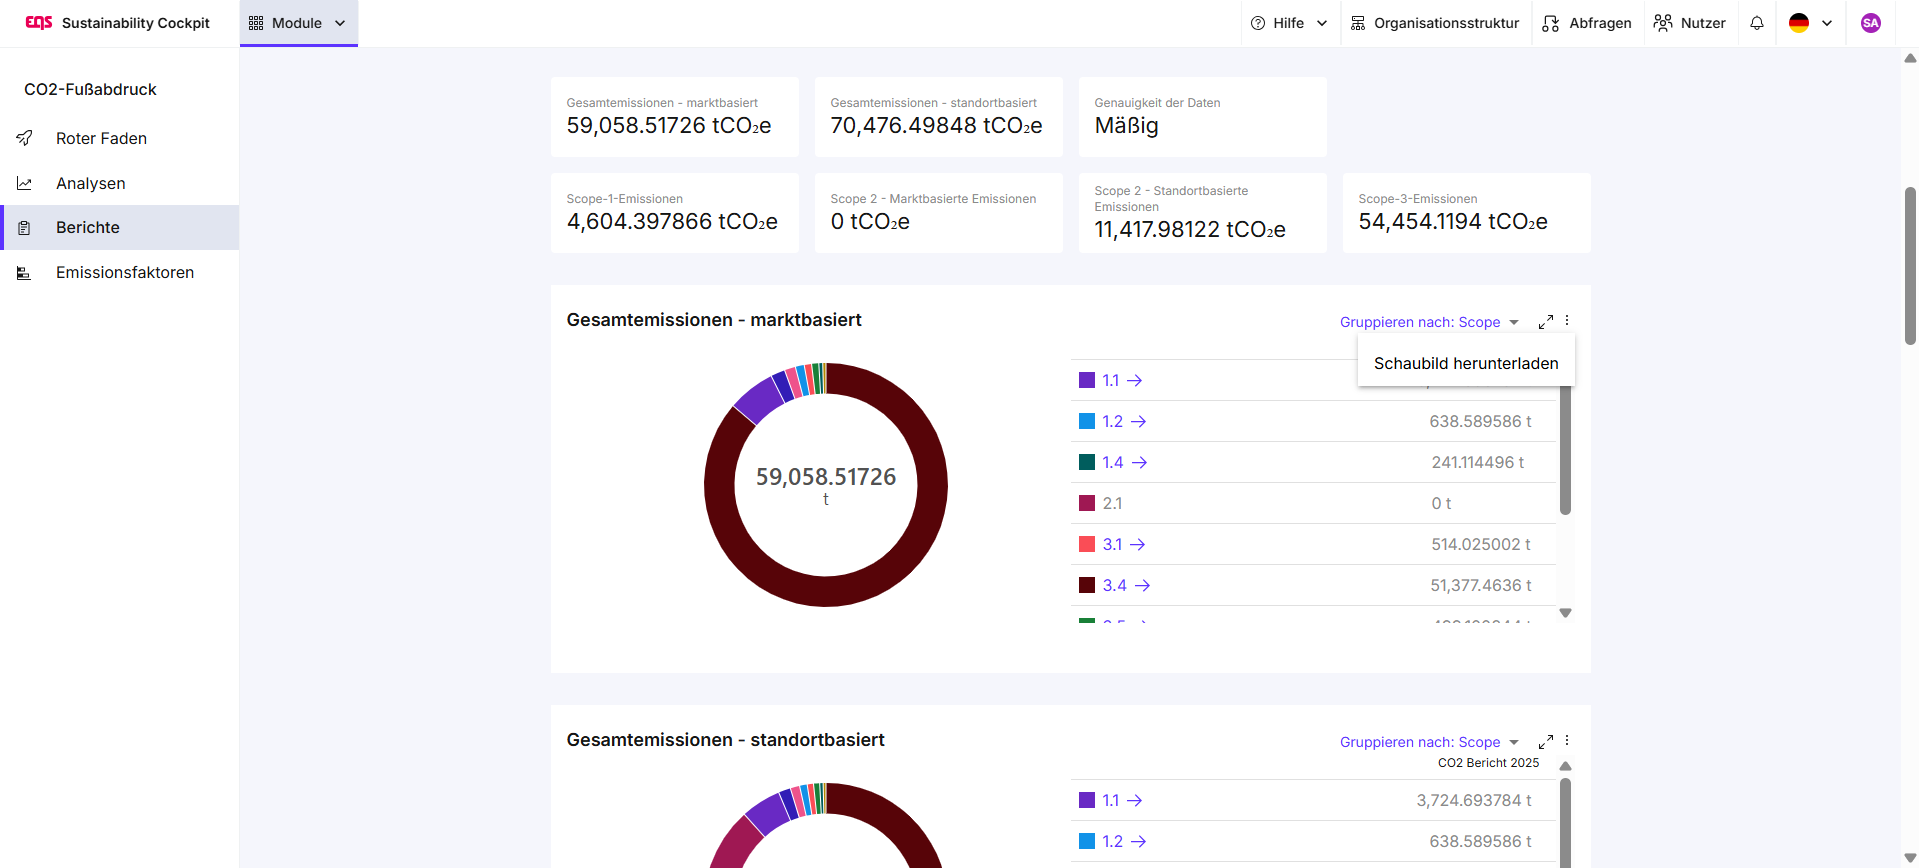Click dark red swatch for 3.4 in marktbasiert legend
This screenshot has height=868, width=1919.
pos(1087,585)
